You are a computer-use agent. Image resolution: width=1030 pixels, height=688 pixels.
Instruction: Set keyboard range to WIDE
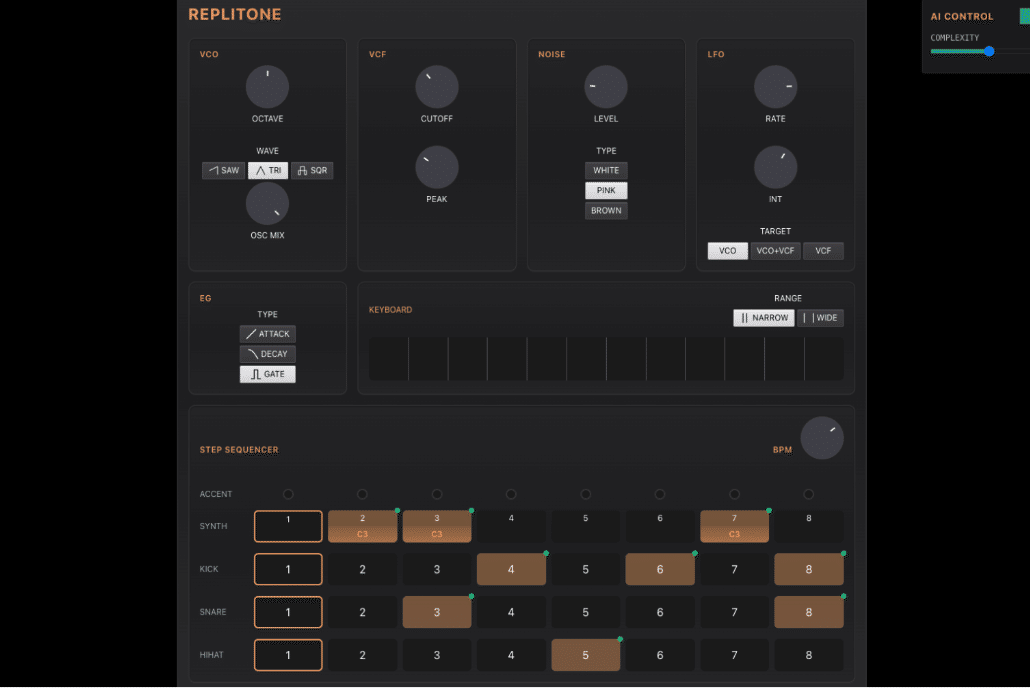[x=820, y=318]
